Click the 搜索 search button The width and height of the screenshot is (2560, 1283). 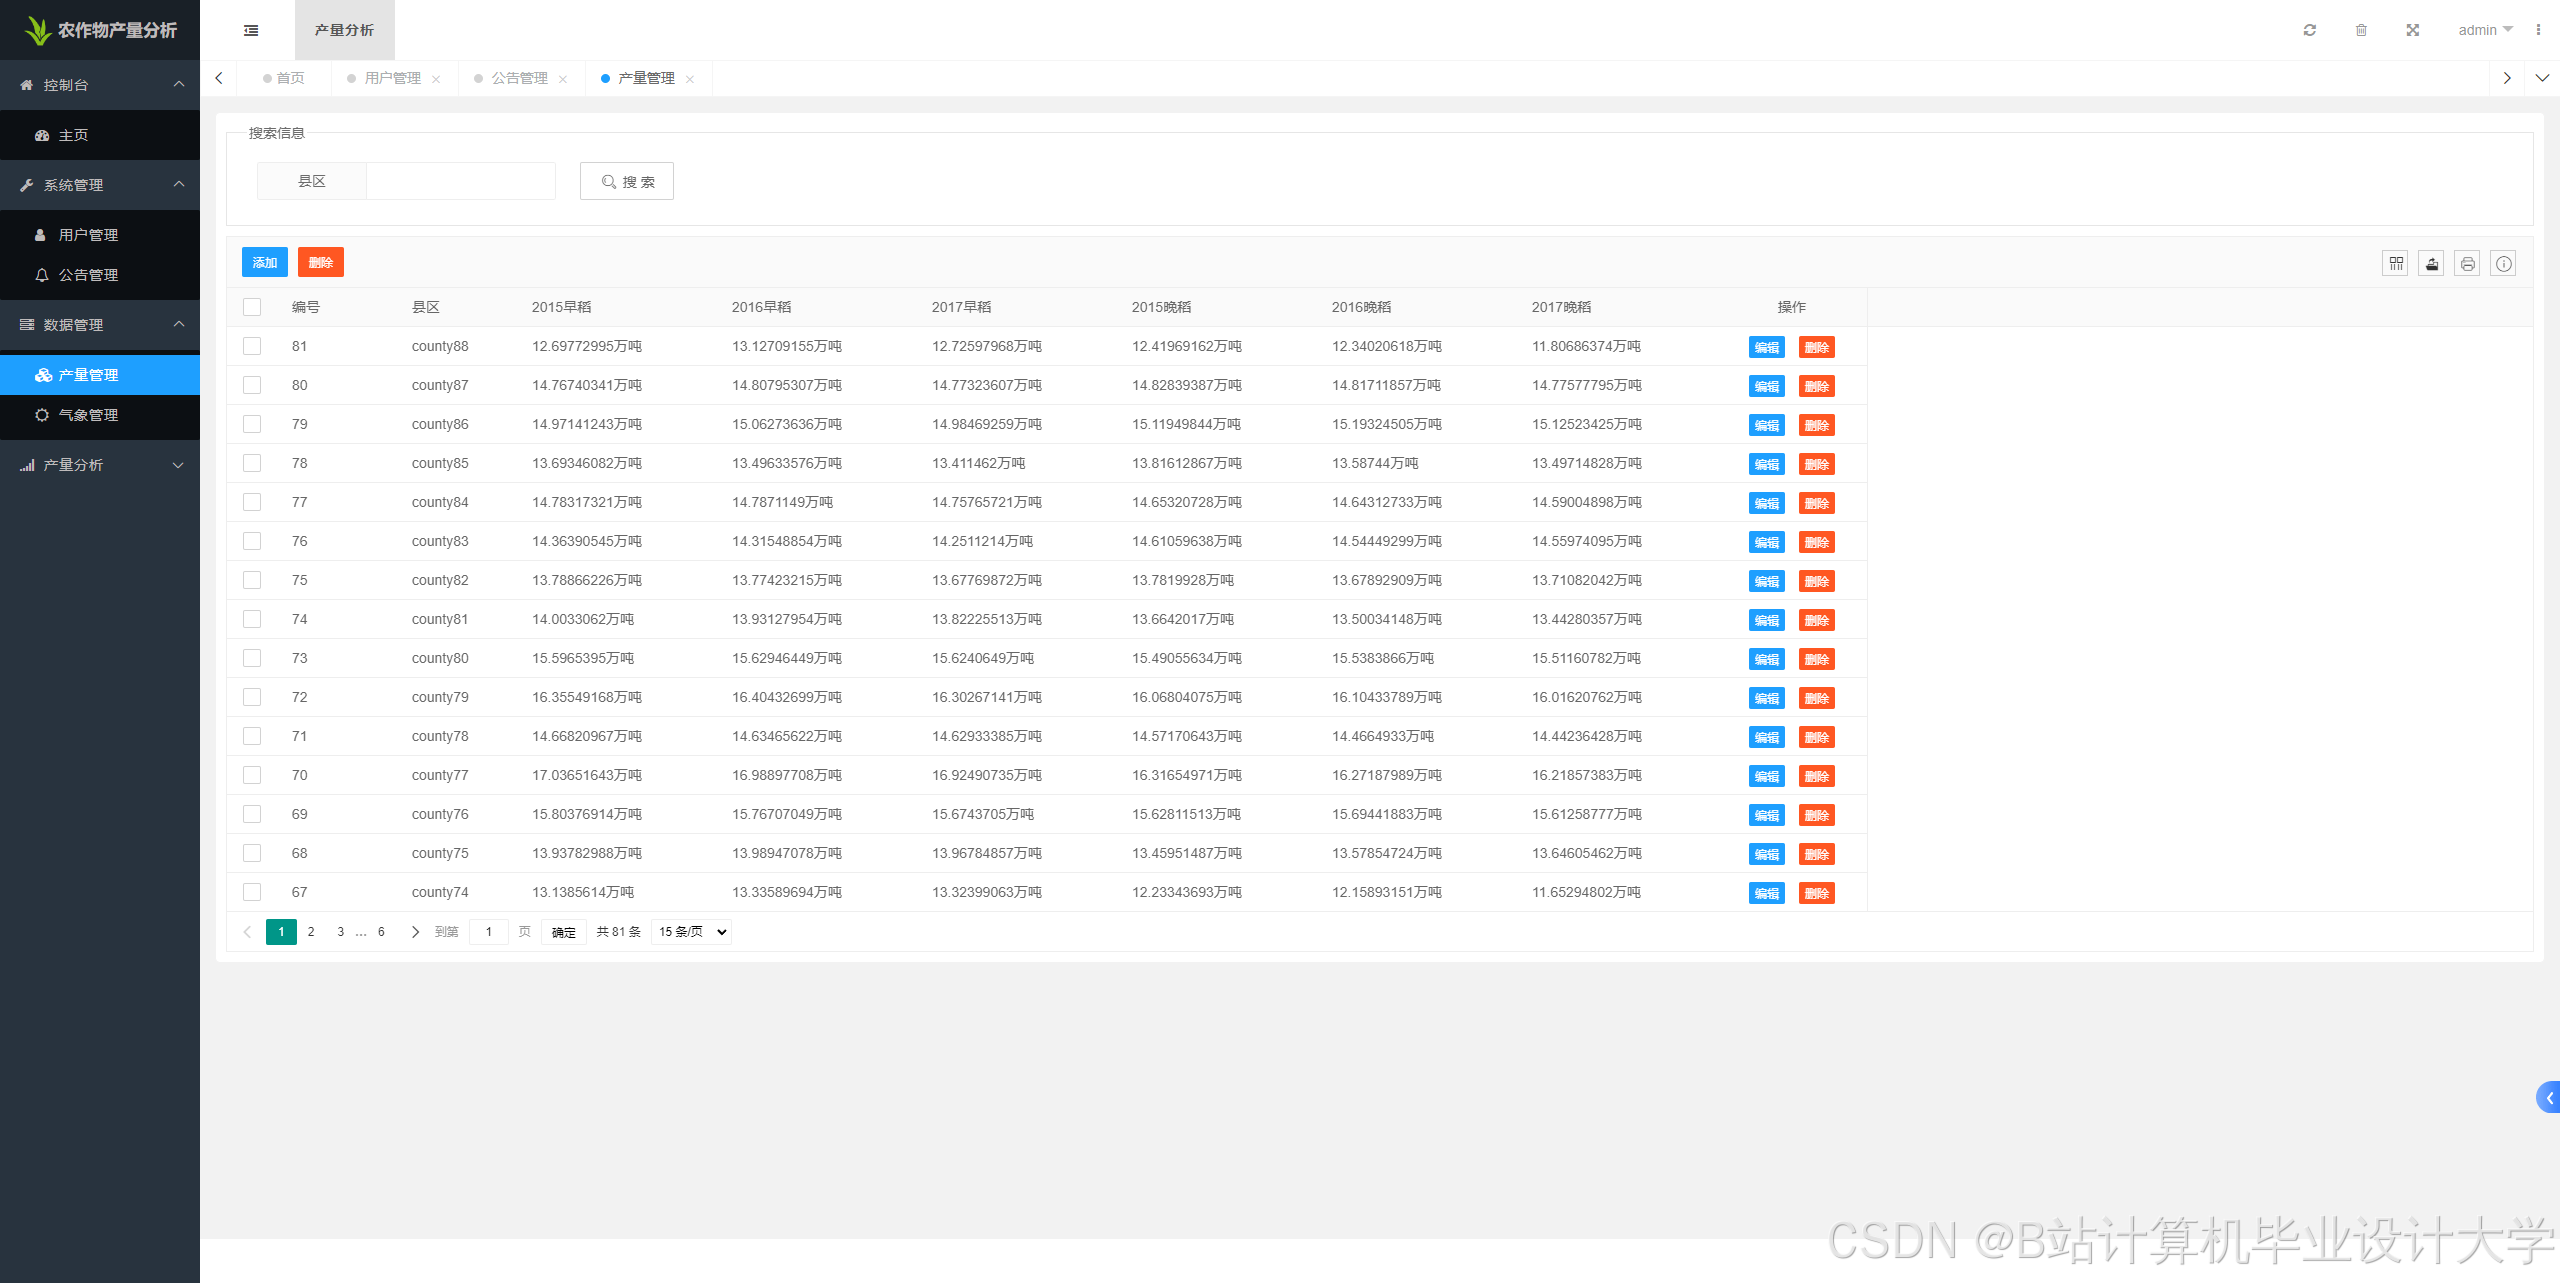pyautogui.click(x=627, y=181)
